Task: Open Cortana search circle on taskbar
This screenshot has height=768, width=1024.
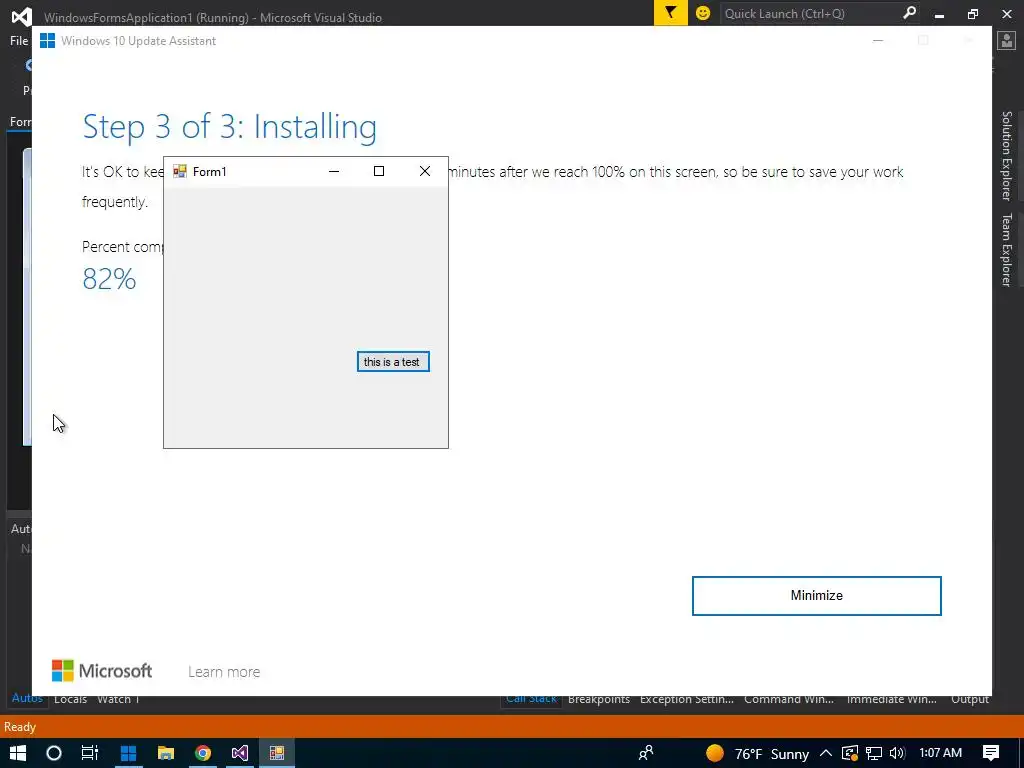Action: [x=54, y=753]
